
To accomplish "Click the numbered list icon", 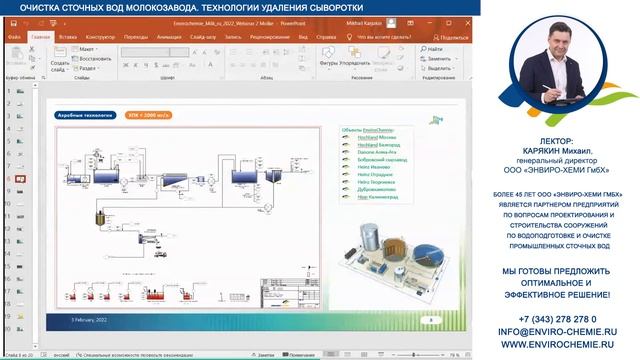I will 249,52.
